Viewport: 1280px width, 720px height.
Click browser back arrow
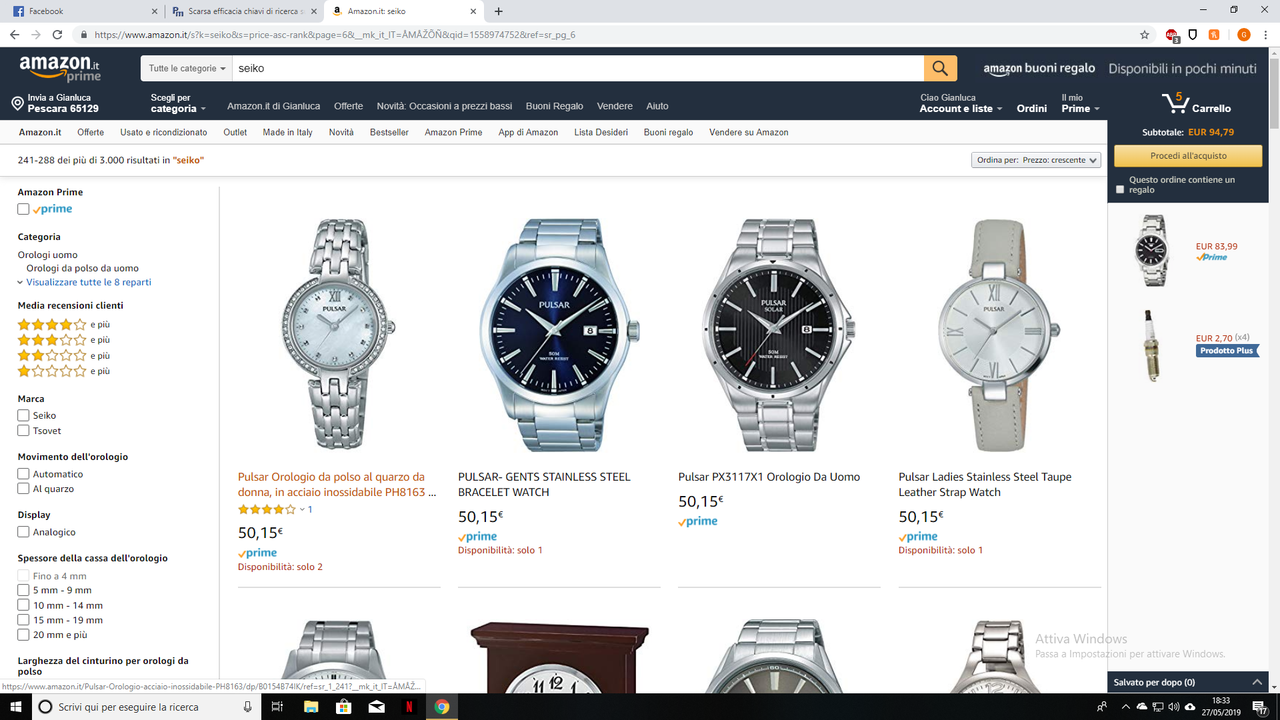(14, 34)
